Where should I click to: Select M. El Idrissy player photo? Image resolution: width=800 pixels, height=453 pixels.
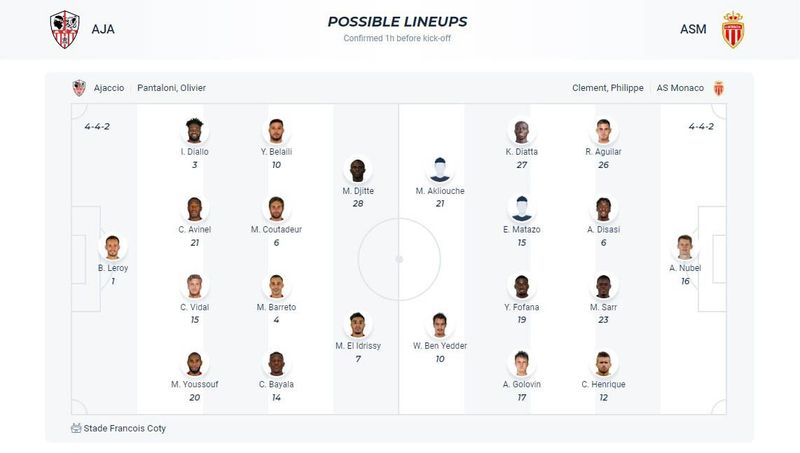pyautogui.click(x=358, y=325)
